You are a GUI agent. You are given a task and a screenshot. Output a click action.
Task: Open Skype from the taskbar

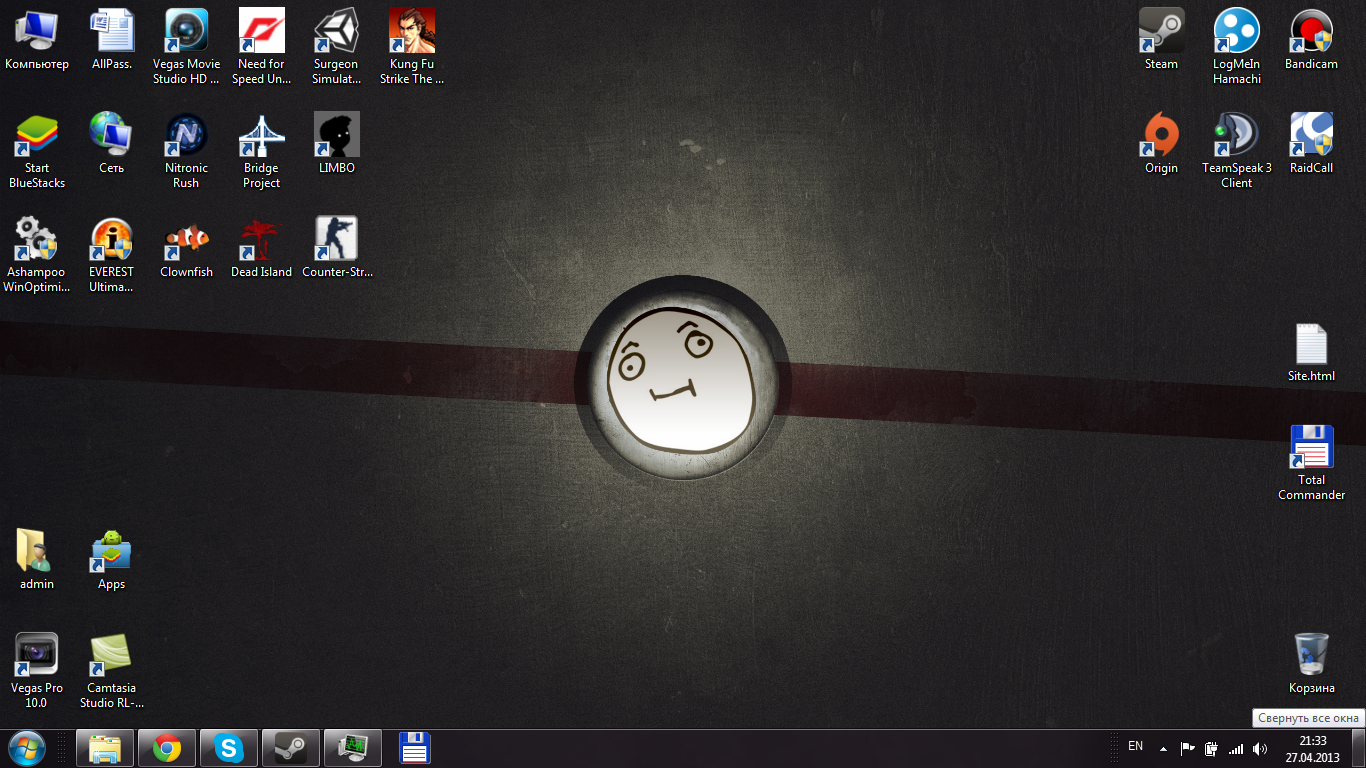coord(229,748)
